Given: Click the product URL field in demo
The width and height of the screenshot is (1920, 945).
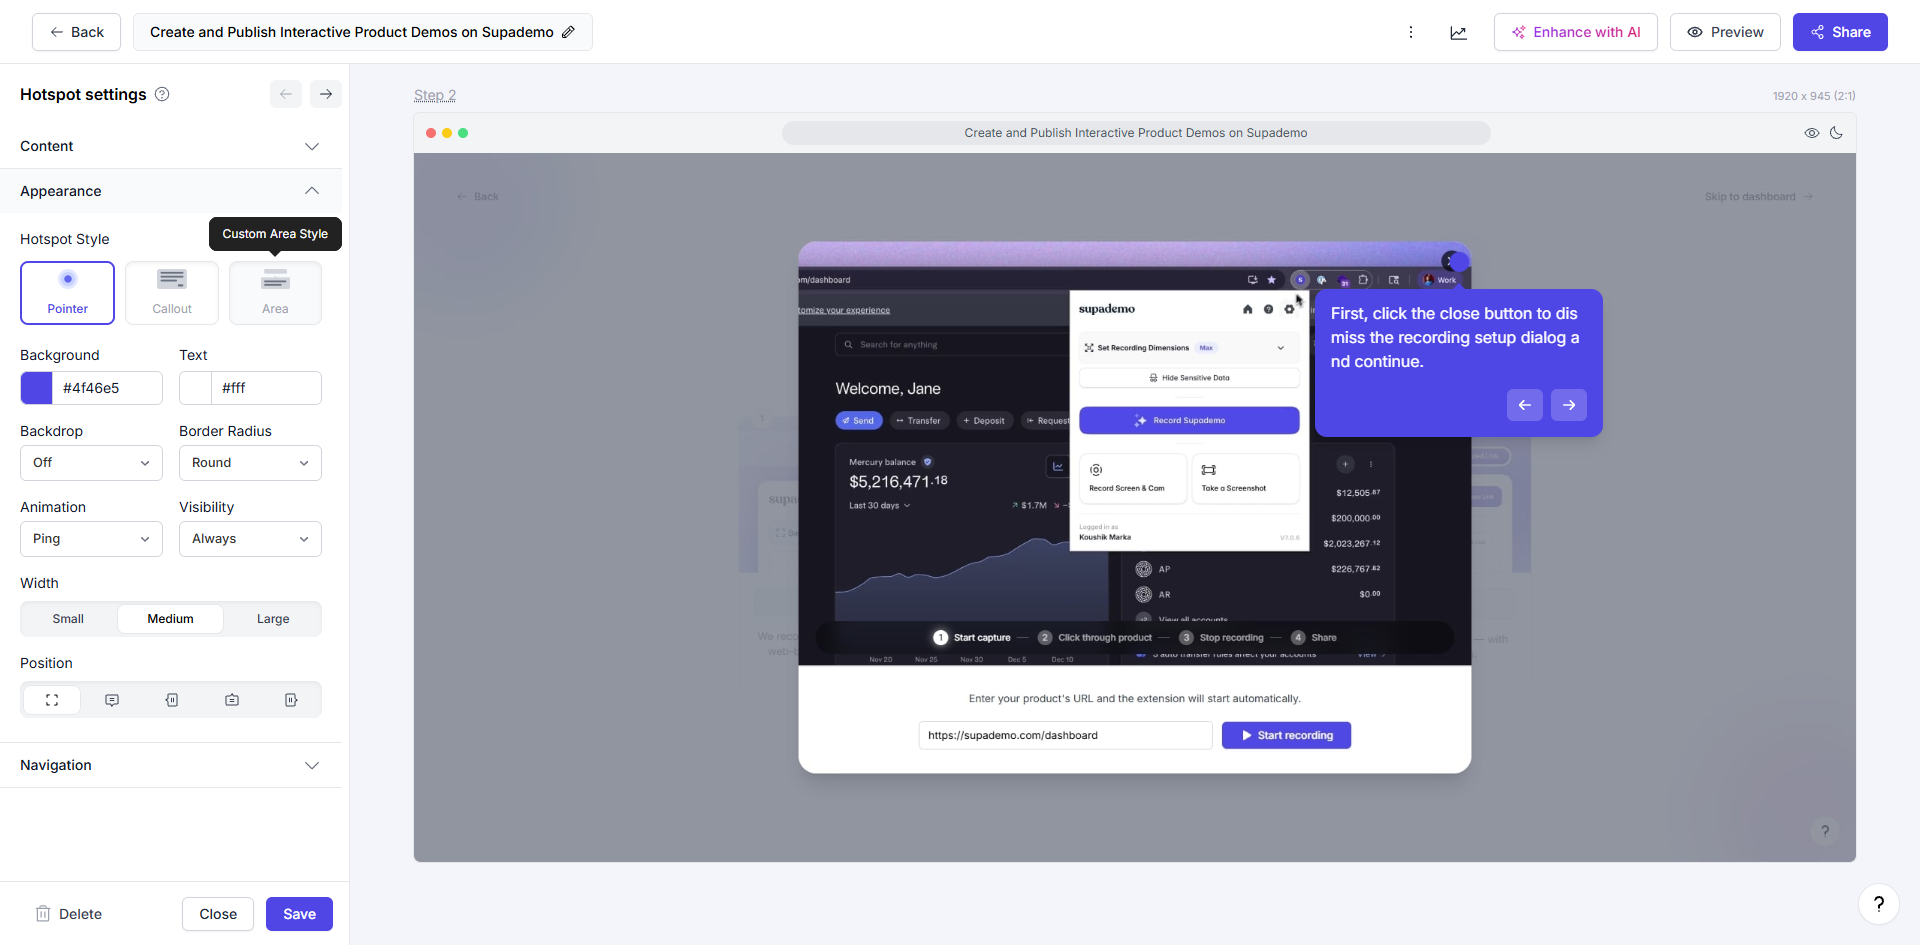Looking at the screenshot, I should click(x=1065, y=735).
